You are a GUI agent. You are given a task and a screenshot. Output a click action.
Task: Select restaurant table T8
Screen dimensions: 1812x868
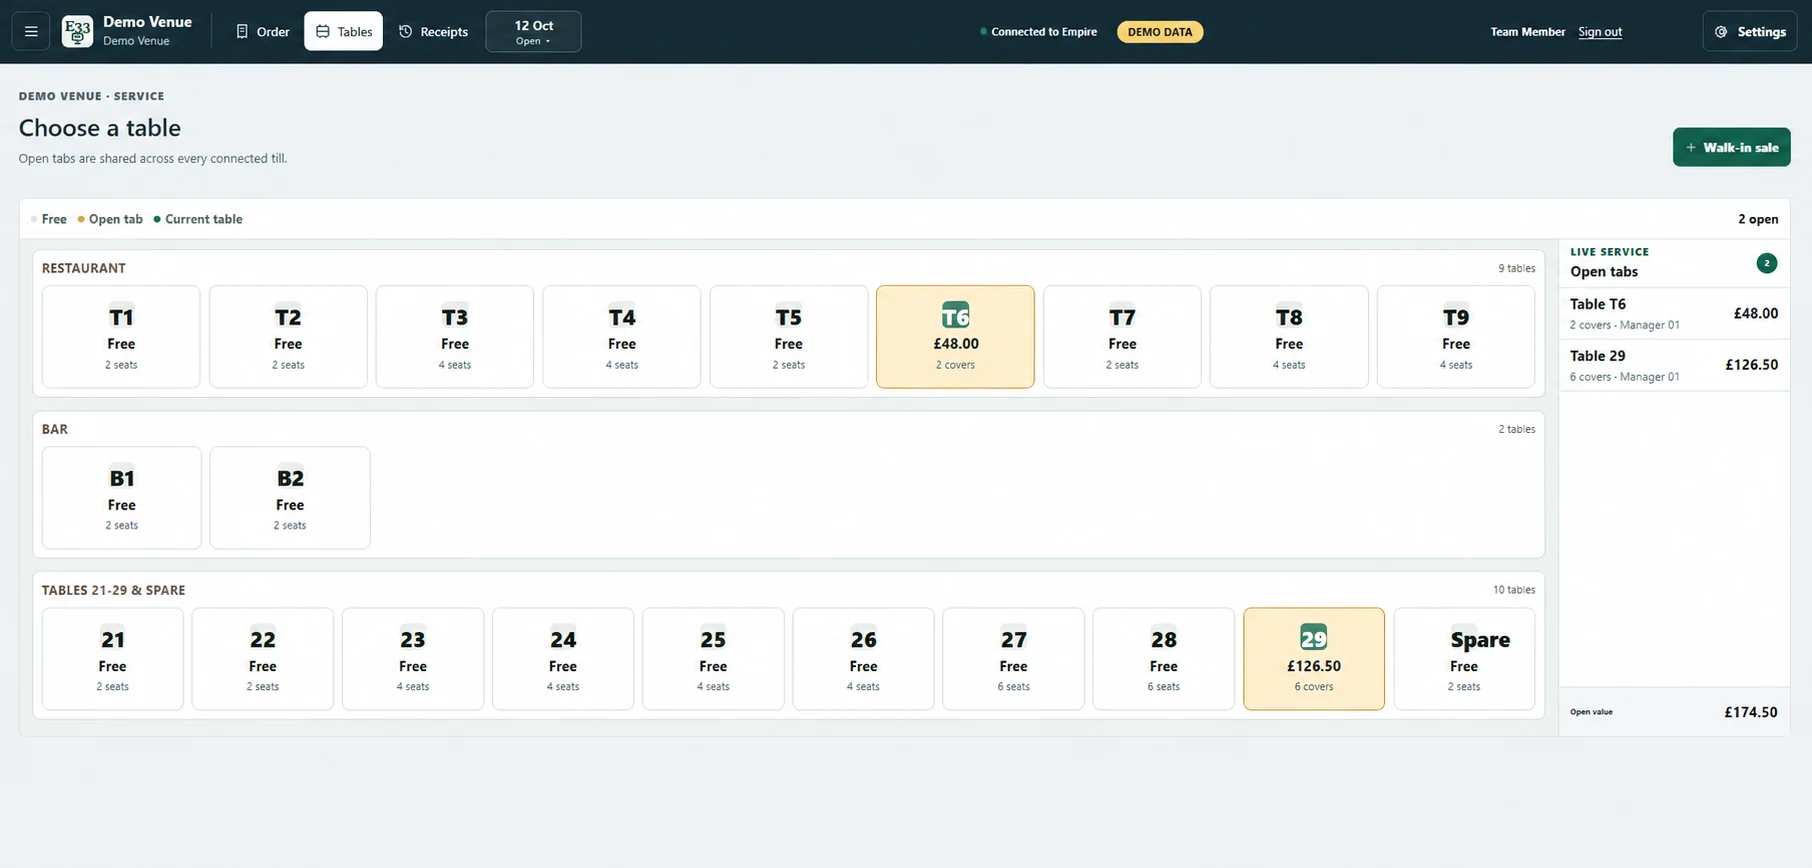[x=1289, y=337]
